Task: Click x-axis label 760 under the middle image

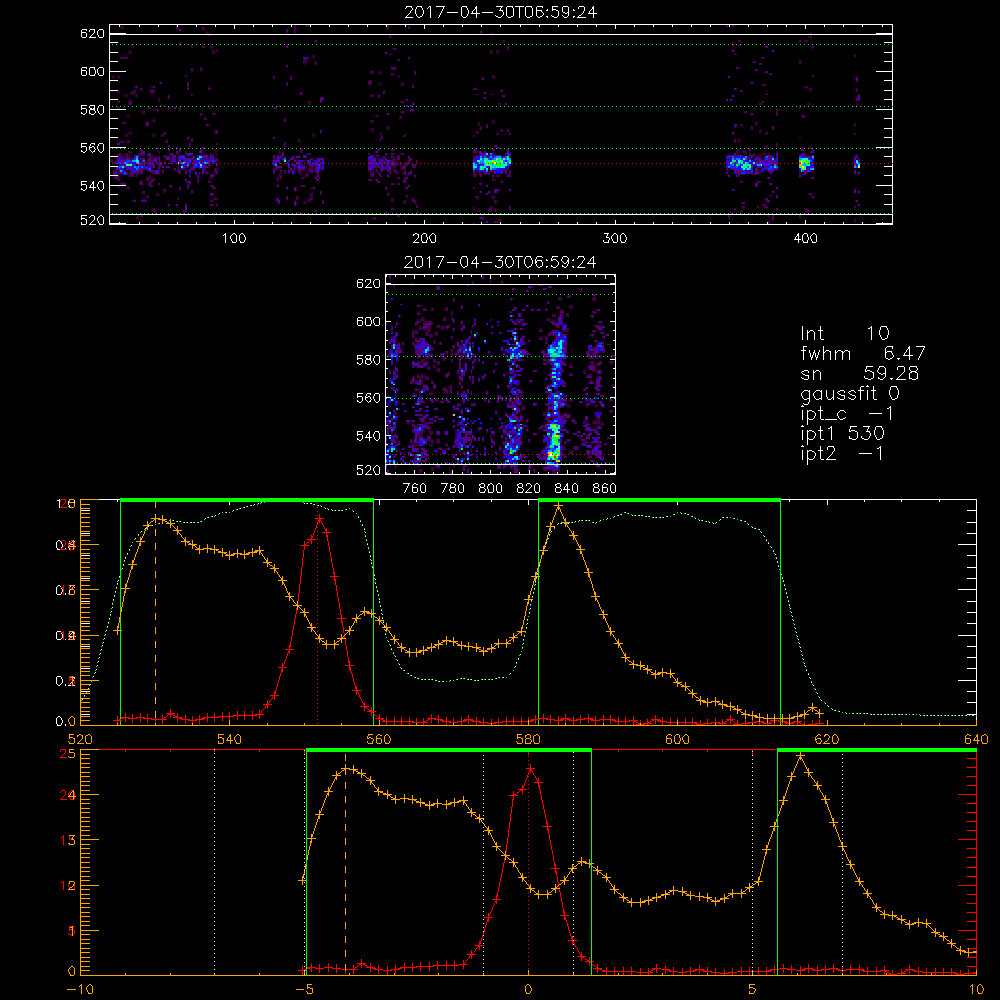Action: coord(415,489)
